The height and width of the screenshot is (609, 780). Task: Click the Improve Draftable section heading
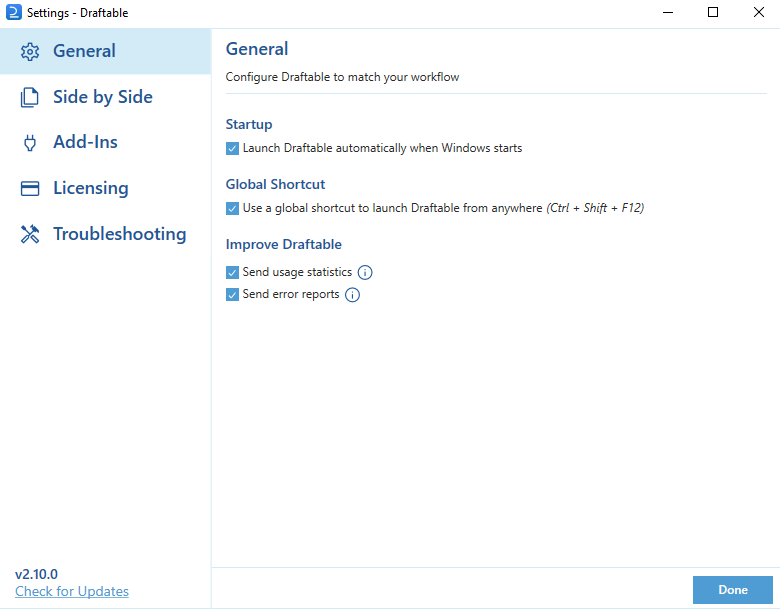coord(284,244)
